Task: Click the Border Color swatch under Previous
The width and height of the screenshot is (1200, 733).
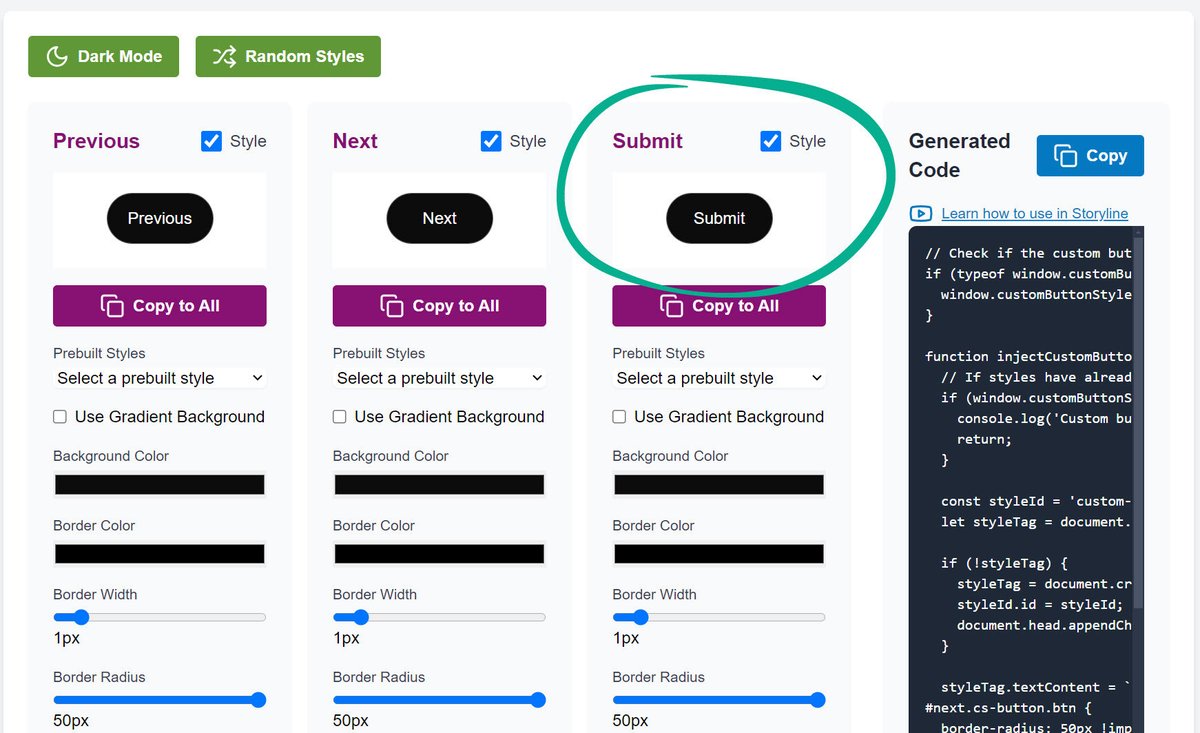Action: click(x=159, y=553)
